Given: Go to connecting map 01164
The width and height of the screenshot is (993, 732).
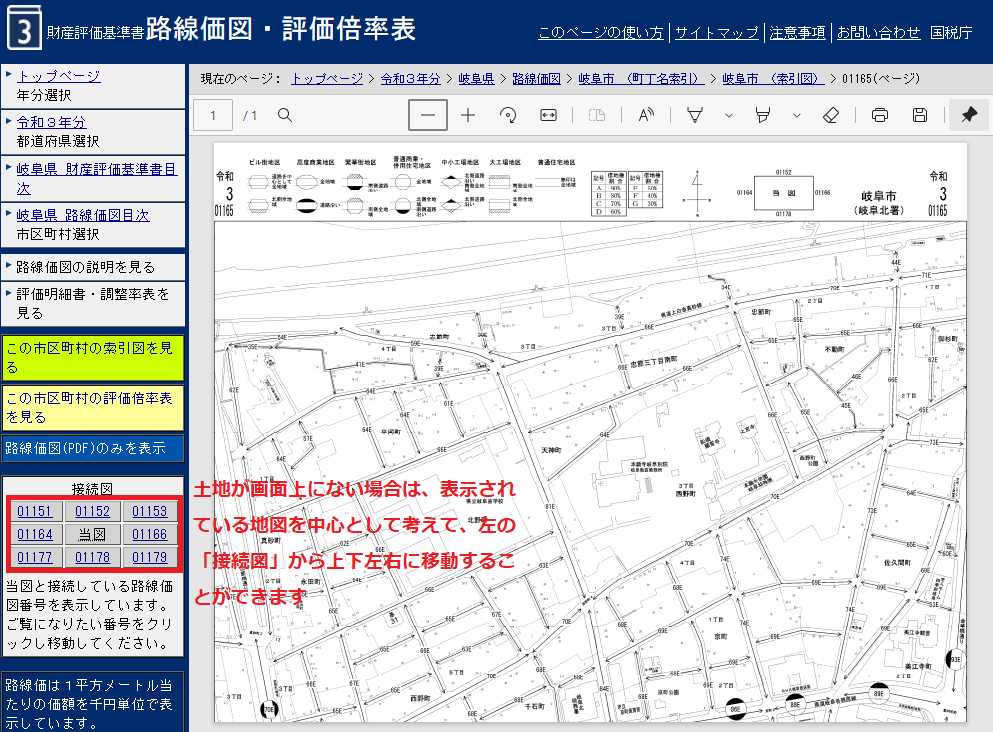Looking at the screenshot, I should tap(34, 534).
